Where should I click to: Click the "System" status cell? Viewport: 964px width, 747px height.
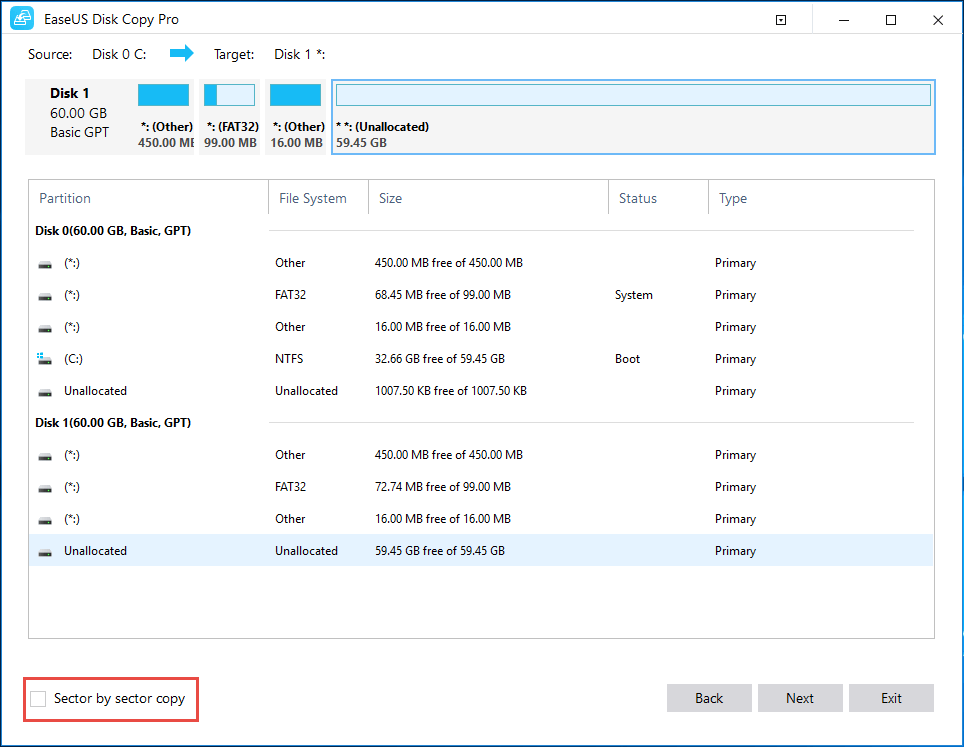point(634,295)
